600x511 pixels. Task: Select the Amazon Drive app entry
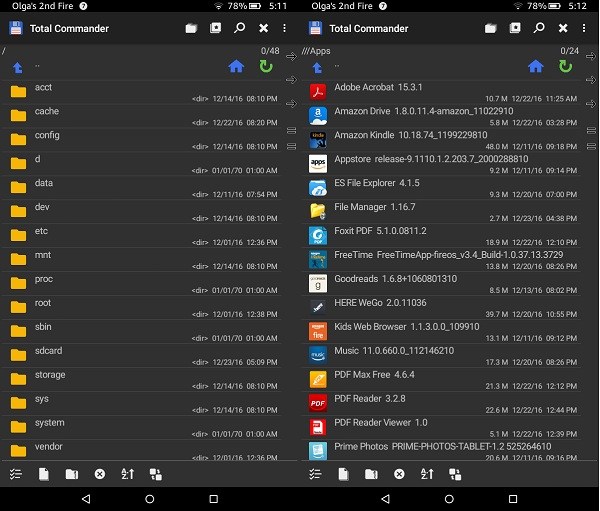442,116
